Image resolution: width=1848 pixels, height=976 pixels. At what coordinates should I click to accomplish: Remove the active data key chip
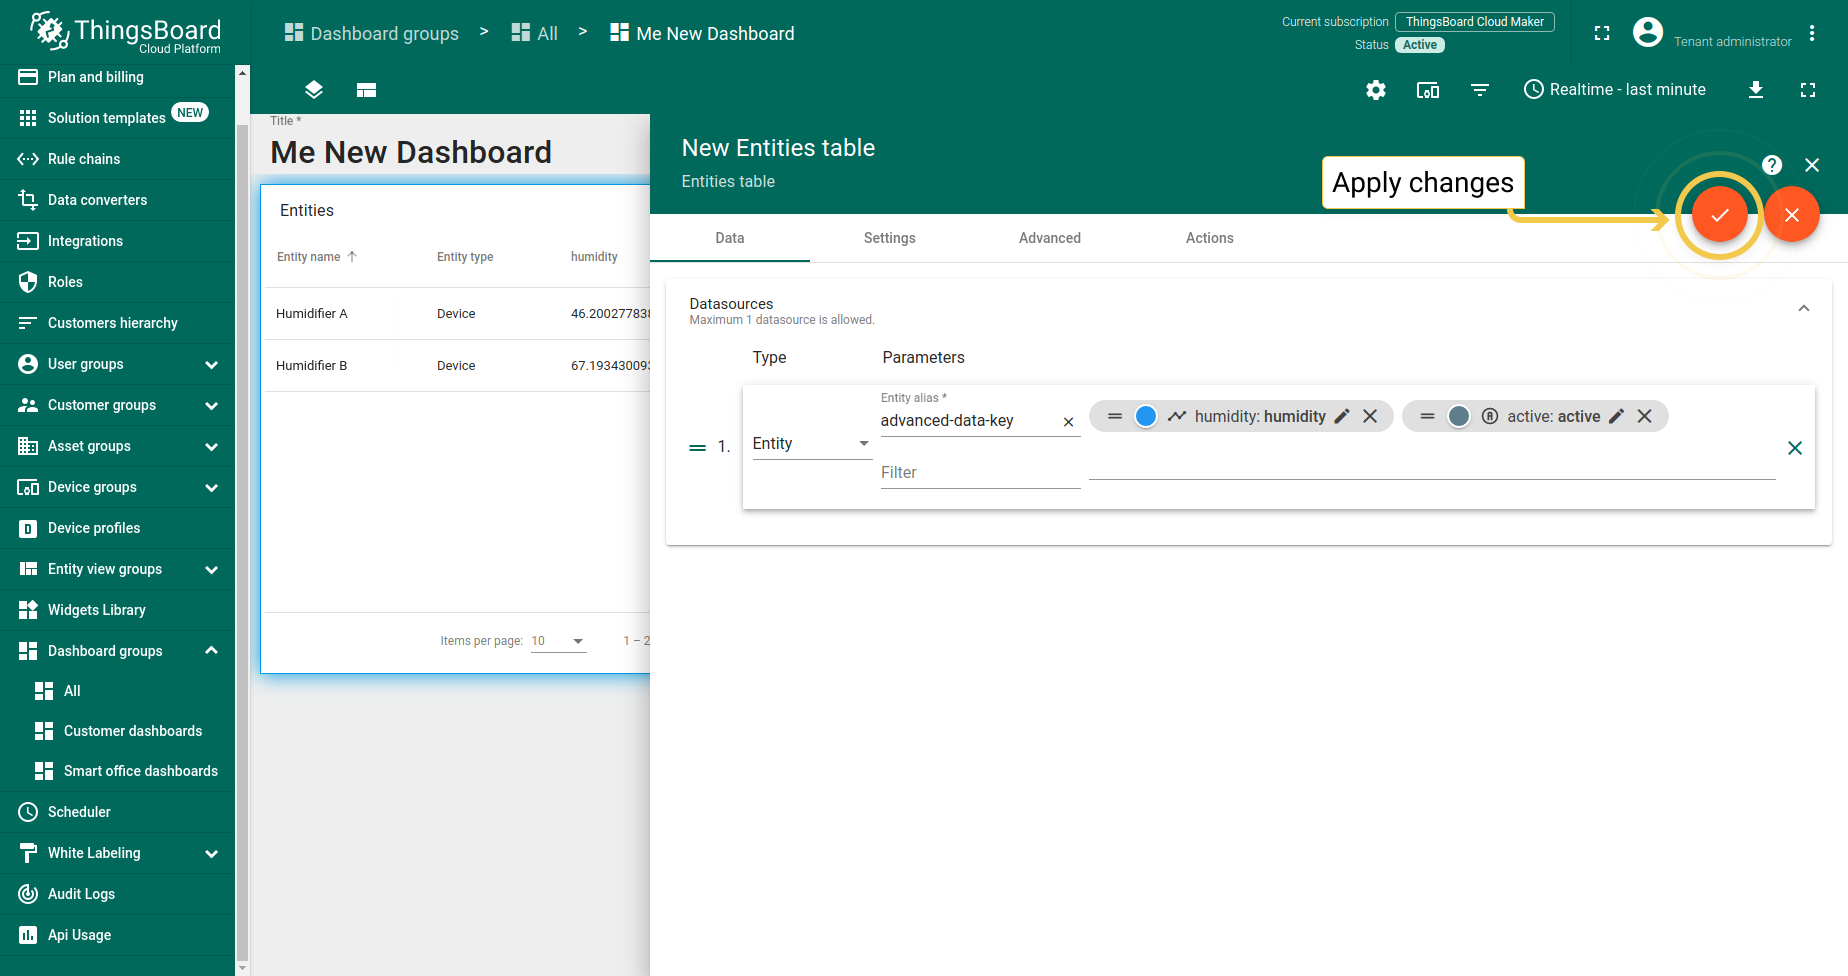click(x=1644, y=416)
